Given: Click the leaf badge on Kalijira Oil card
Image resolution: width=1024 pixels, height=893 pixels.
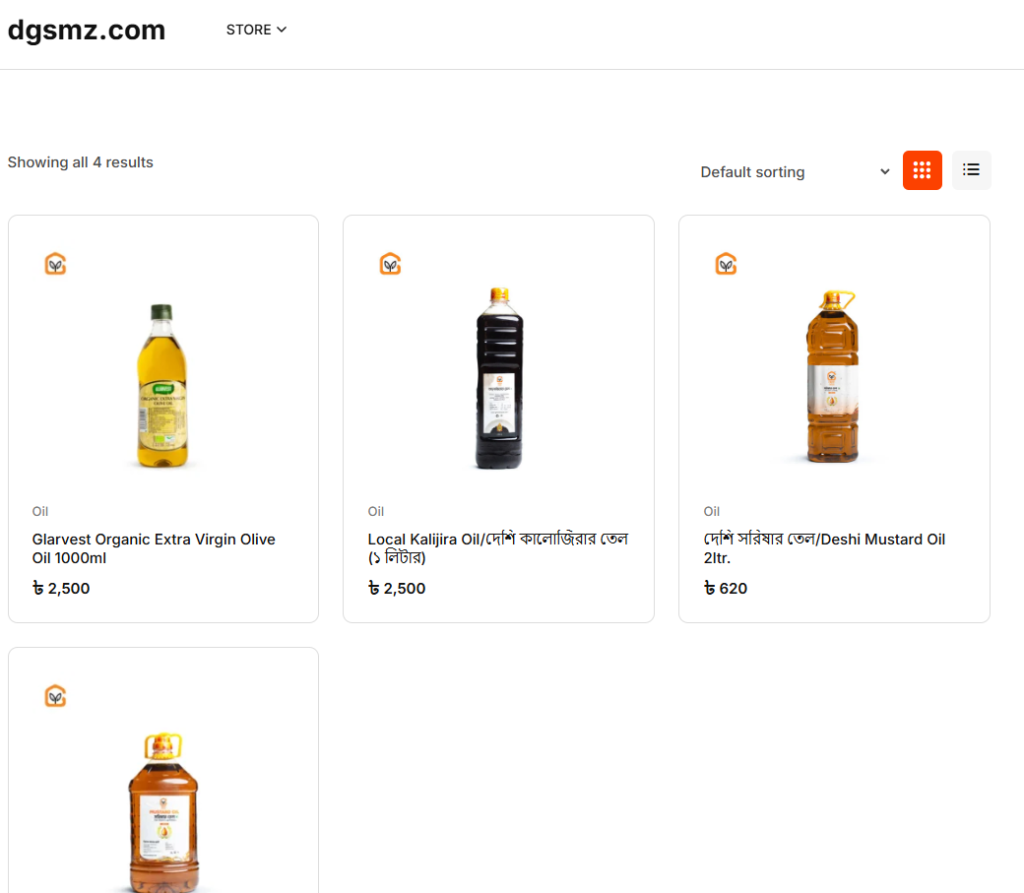Looking at the screenshot, I should pos(390,264).
